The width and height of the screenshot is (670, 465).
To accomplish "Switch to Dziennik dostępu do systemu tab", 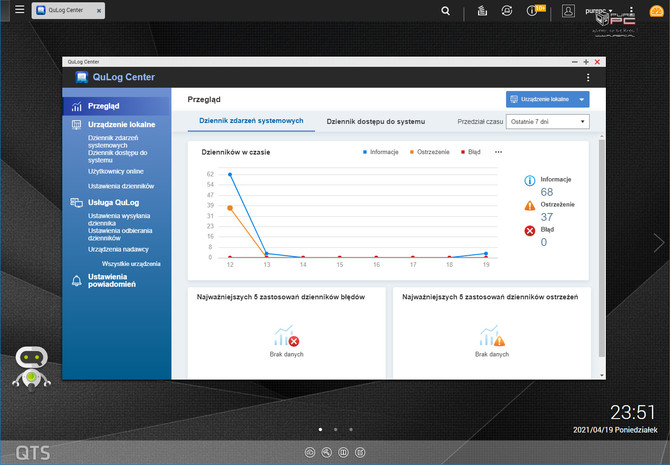I will (376, 122).
